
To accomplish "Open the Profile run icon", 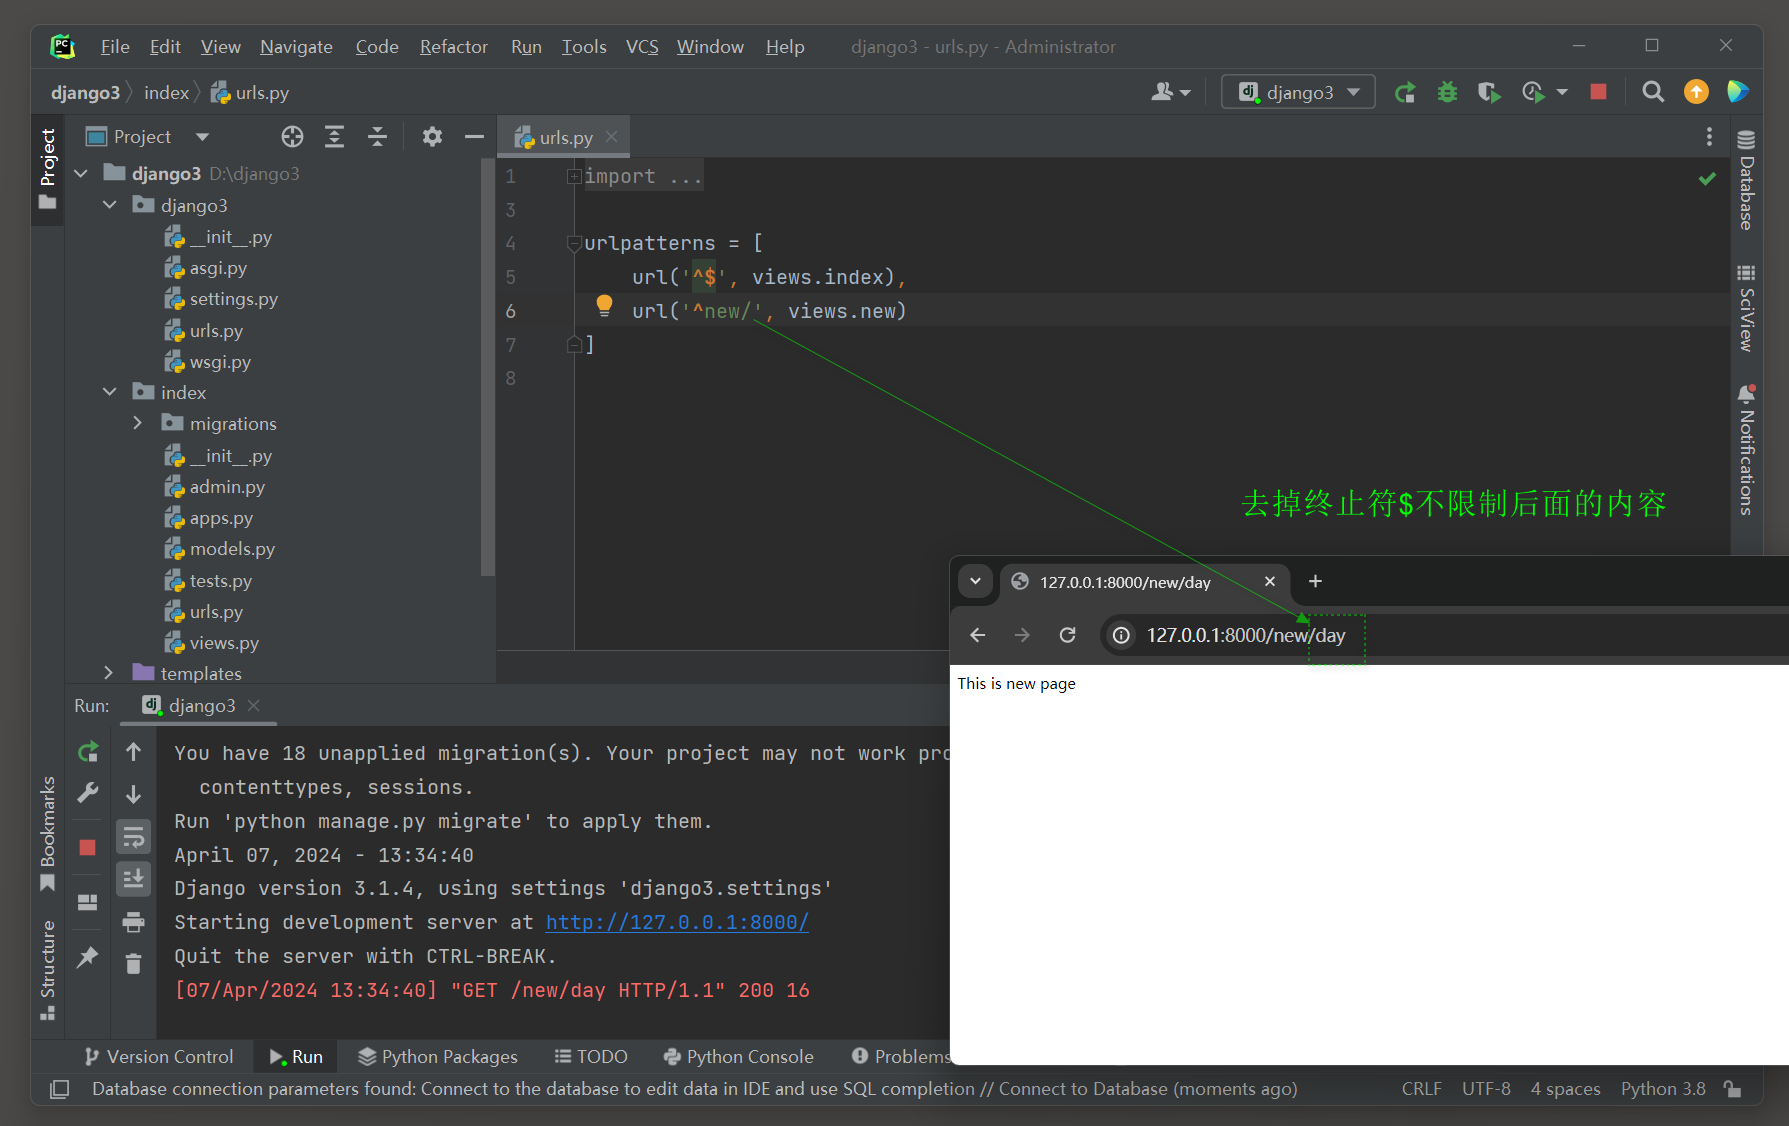I will click(1533, 92).
